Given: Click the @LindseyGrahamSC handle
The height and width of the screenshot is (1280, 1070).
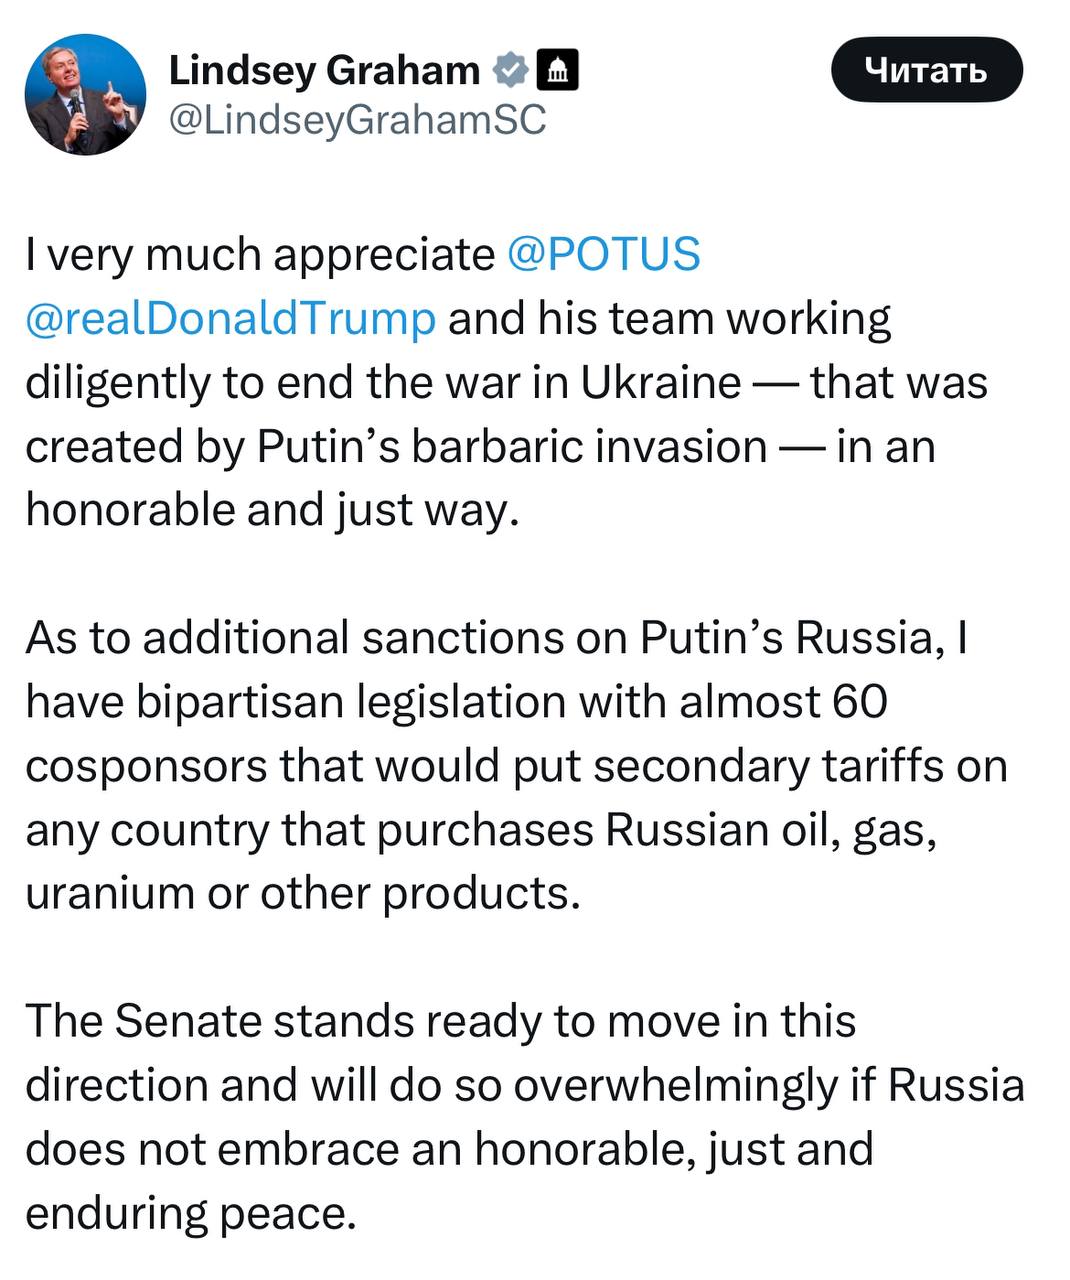Looking at the screenshot, I should (x=357, y=120).
